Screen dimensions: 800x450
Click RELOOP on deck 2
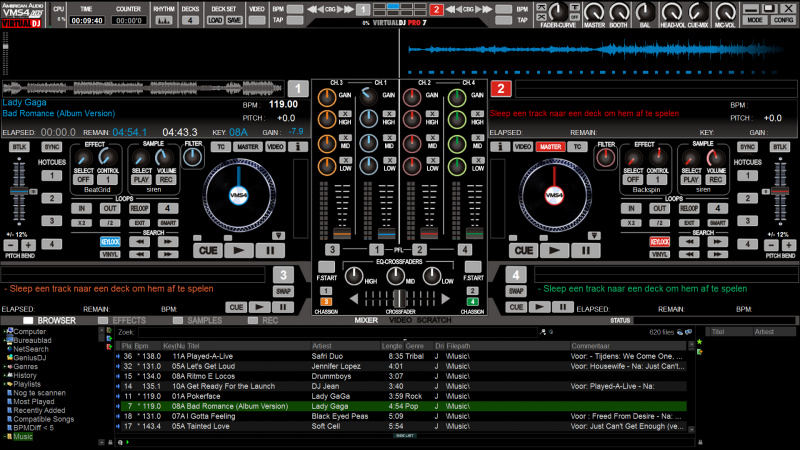click(689, 208)
